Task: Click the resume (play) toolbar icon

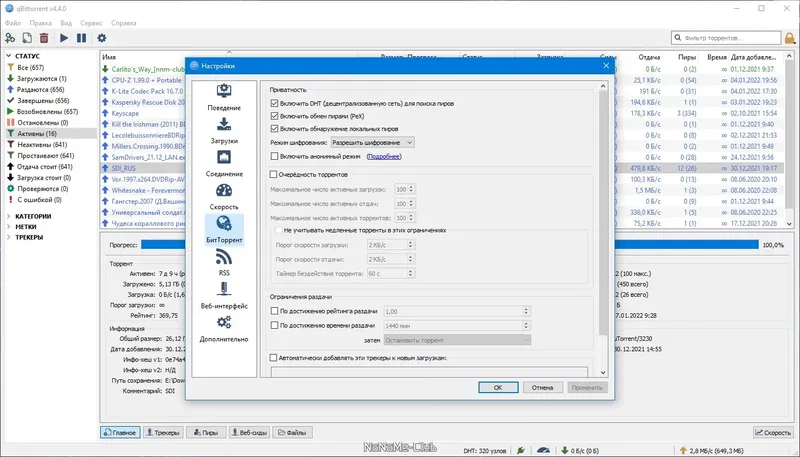Action: [64, 38]
